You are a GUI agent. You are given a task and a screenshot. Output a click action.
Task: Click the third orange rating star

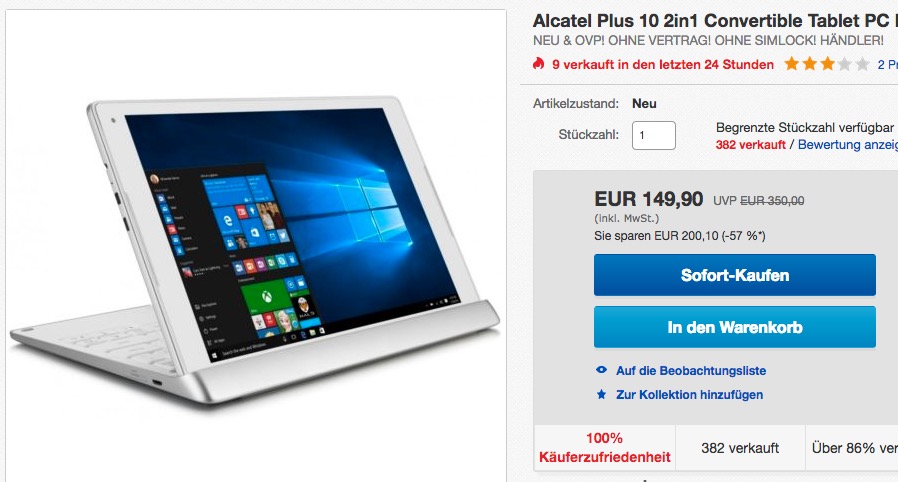pyautogui.click(x=828, y=64)
